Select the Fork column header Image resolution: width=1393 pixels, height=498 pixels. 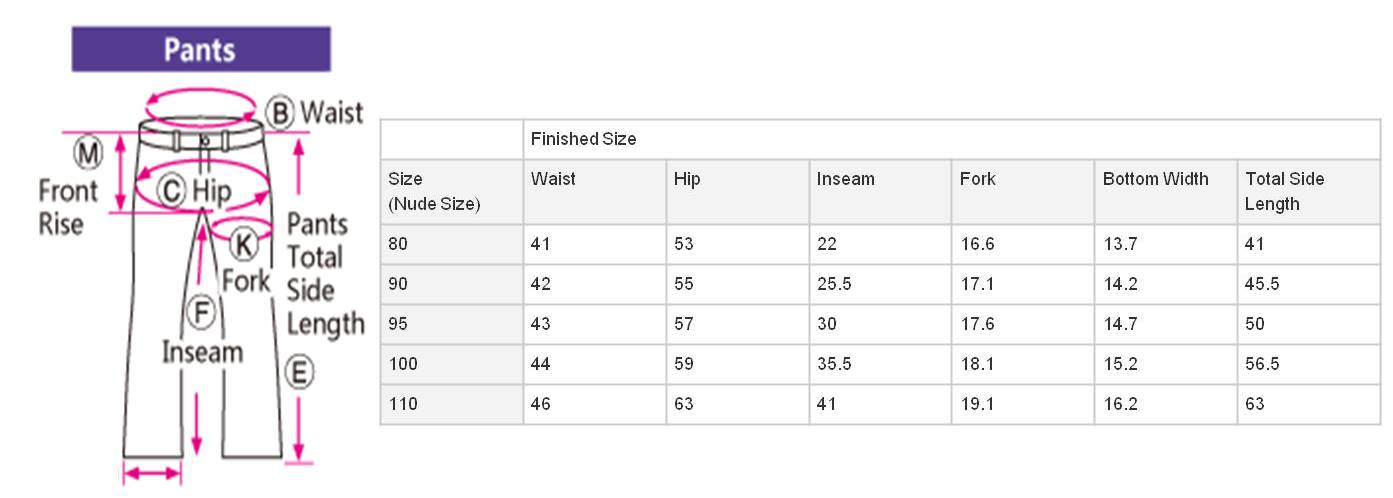[1023, 192]
